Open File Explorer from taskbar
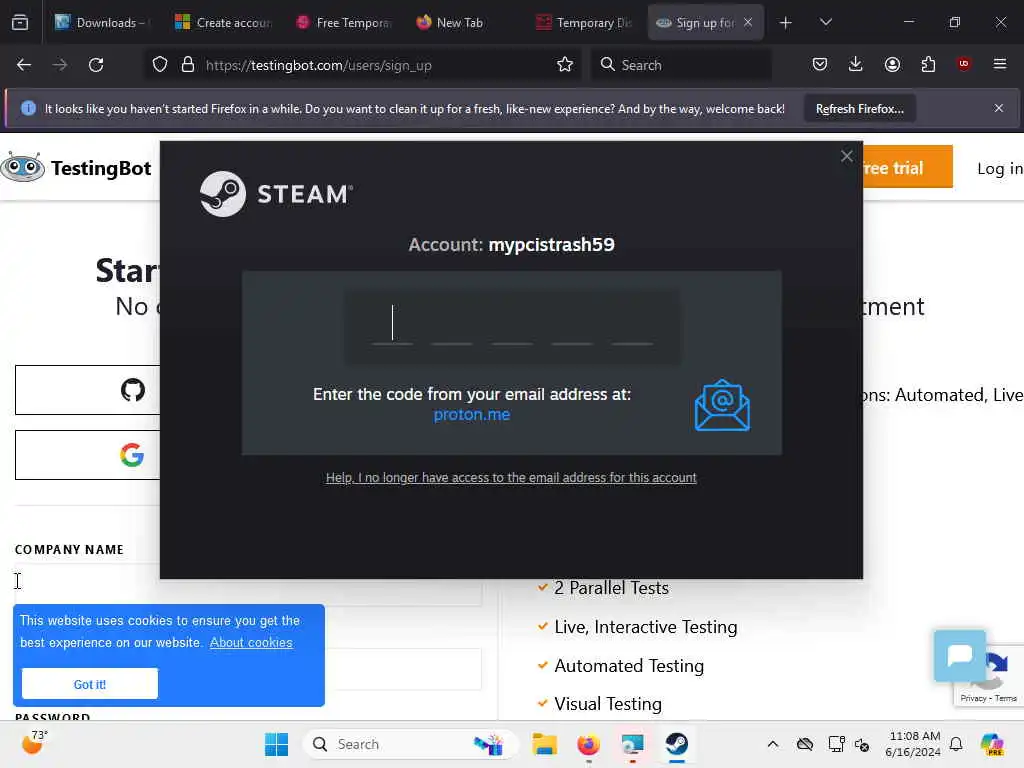 pyautogui.click(x=544, y=744)
